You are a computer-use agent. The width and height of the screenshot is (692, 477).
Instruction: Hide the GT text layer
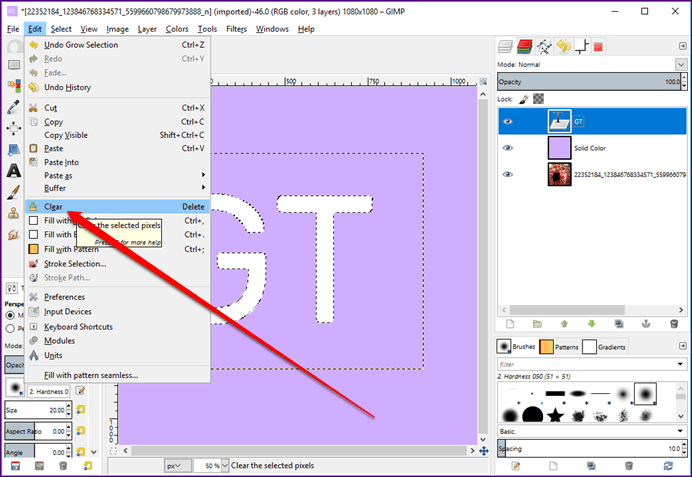[x=508, y=121]
